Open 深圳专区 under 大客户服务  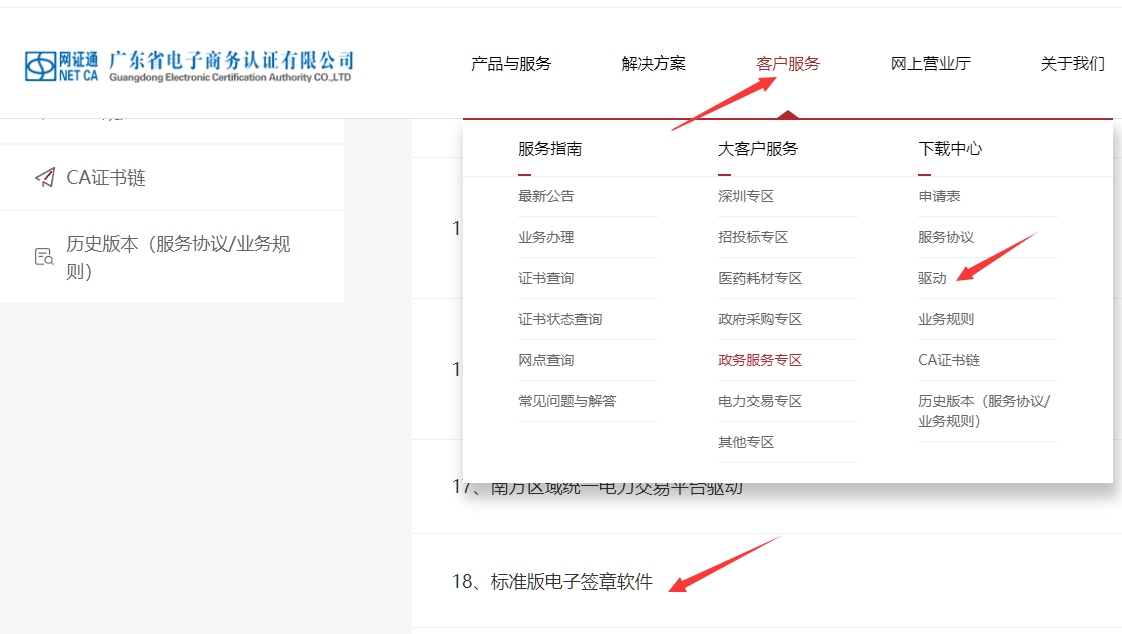pos(746,196)
